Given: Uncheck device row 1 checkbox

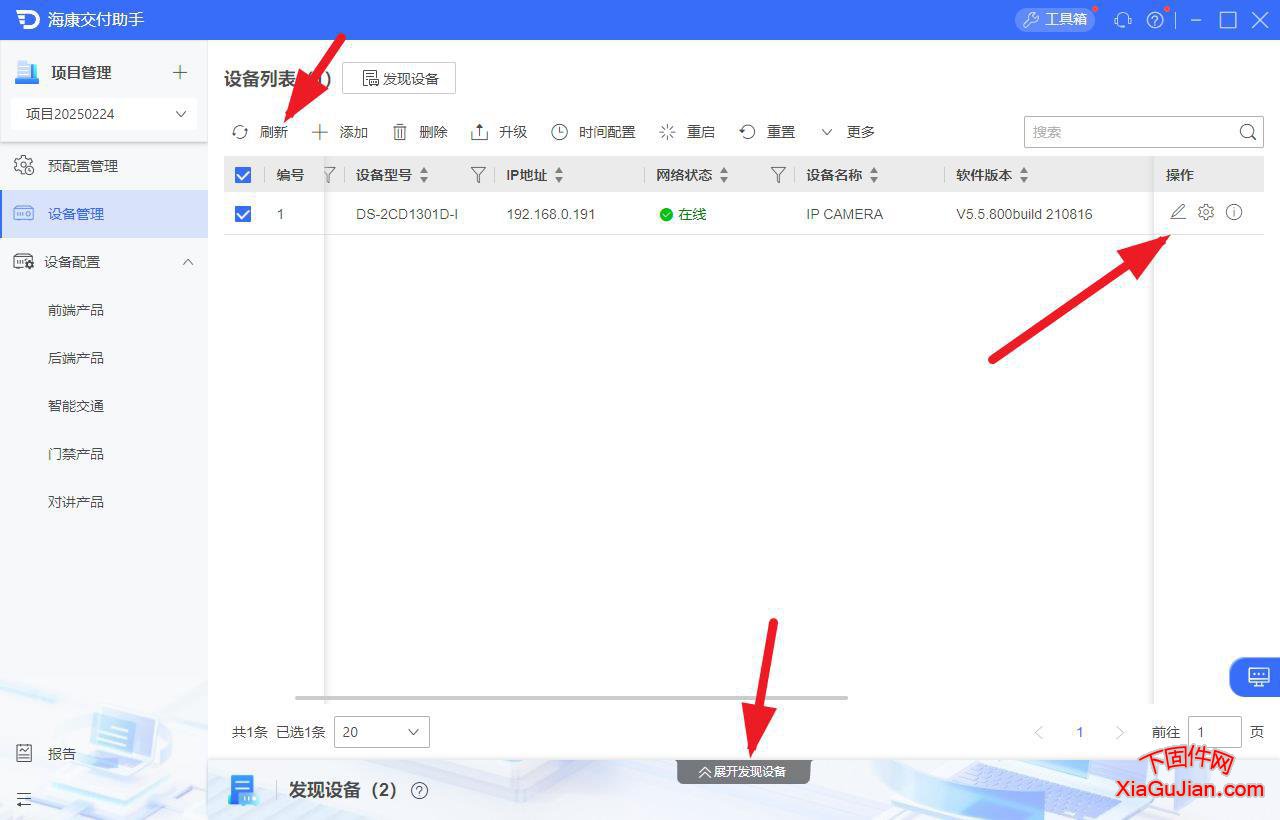Looking at the screenshot, I should [x=243, y=213].
